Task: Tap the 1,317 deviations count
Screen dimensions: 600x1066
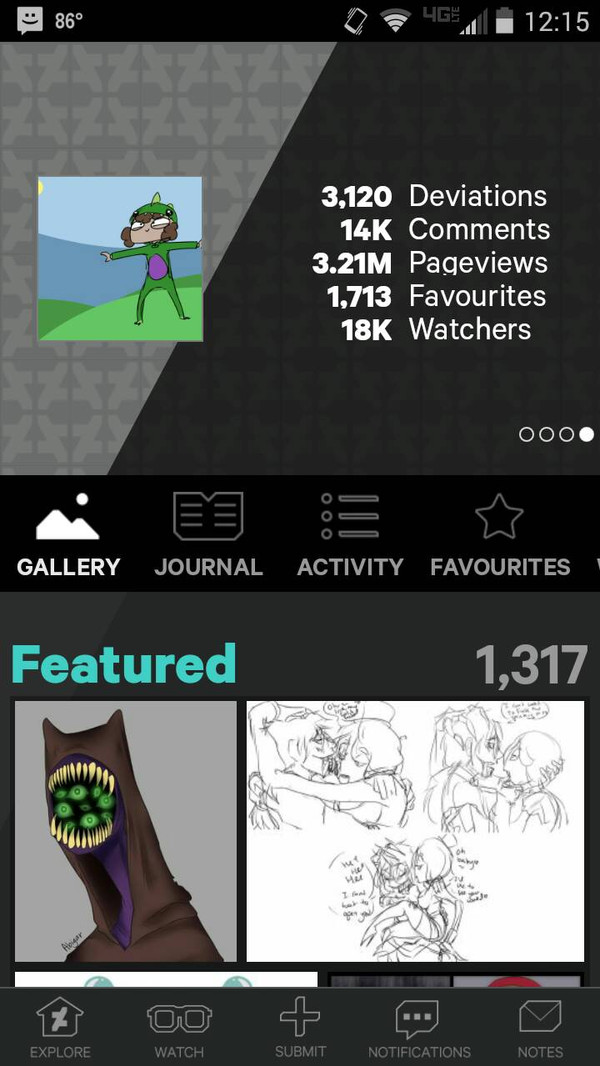Action: pyautogui.click(x=531, y=665)
